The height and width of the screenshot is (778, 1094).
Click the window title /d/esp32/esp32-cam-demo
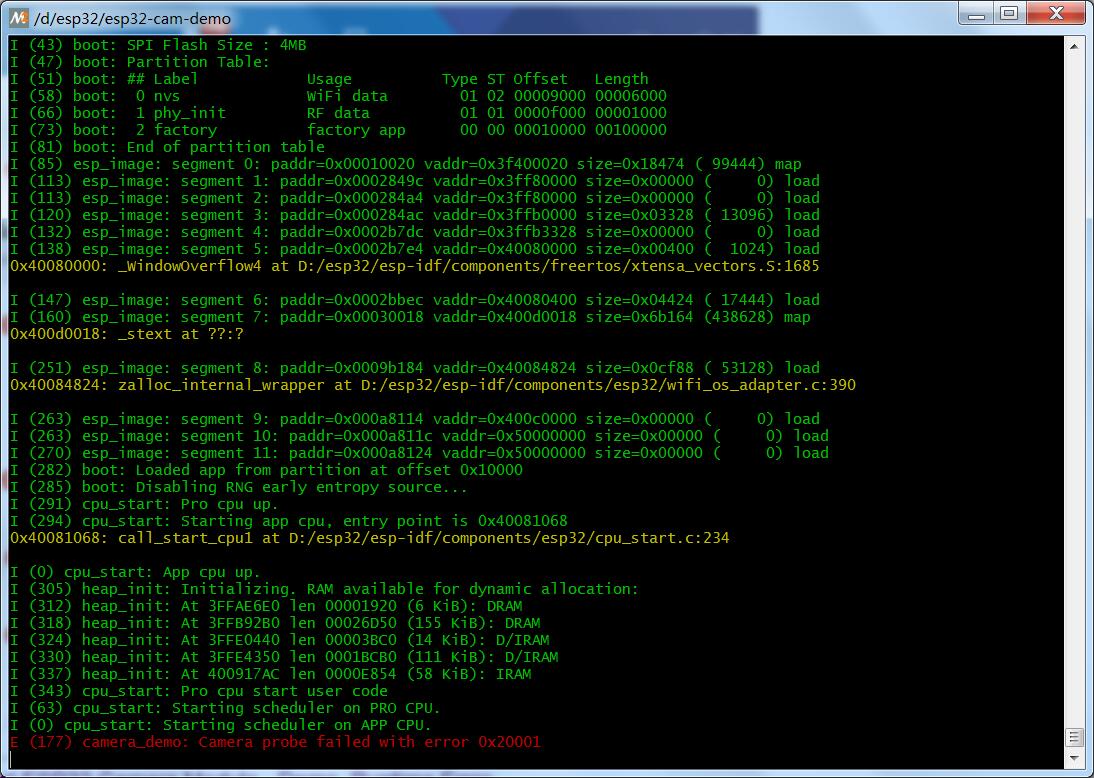pos(133,18)
